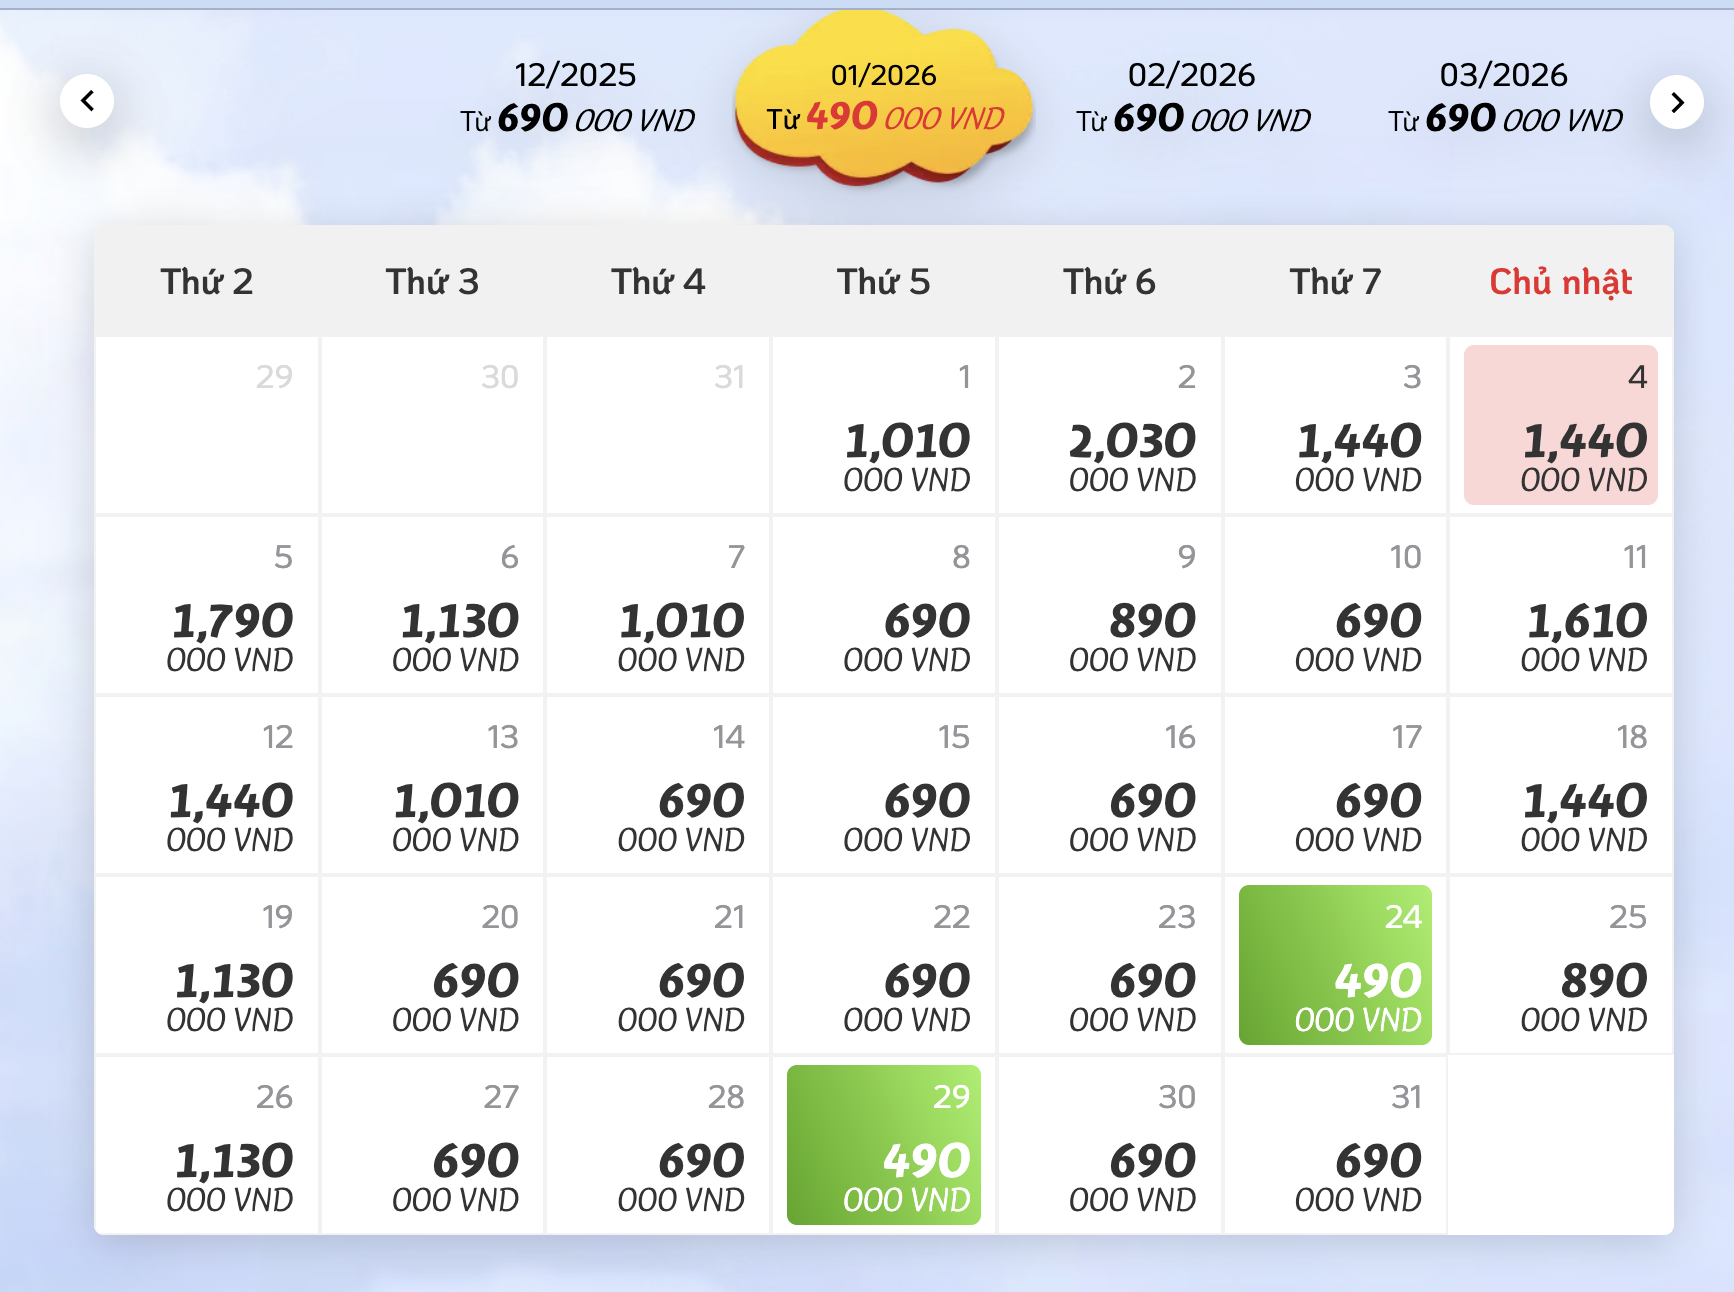Switch to the 02/2026 month tab
Viewport: 1734px width, 1292px height.
point(1192,98)
